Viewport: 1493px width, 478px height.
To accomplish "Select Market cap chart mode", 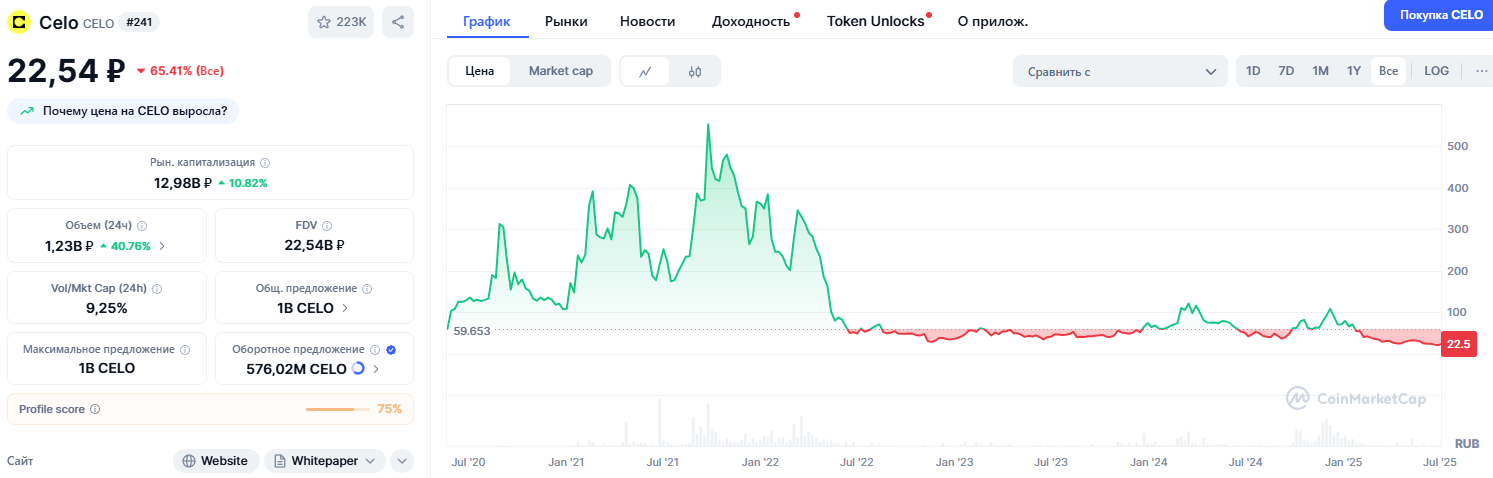I will click(560, 71).
